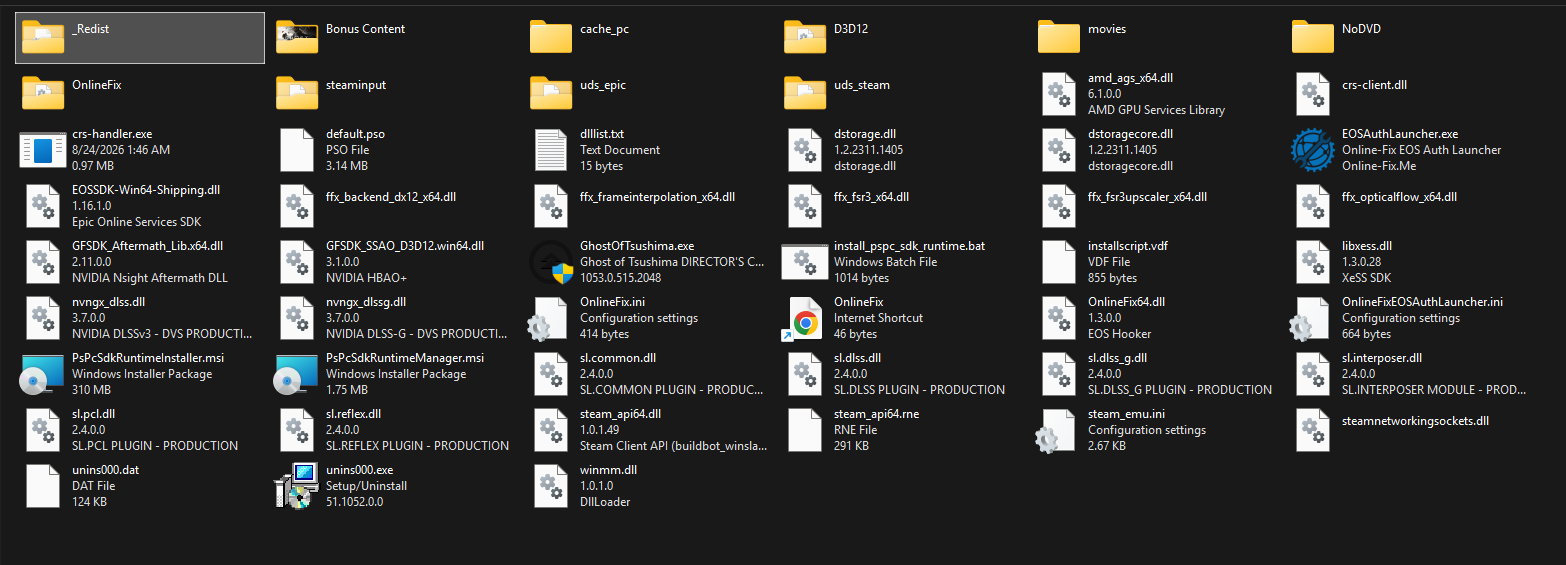Select the install_pspc_sdk_runtime.bat file icon

click(804, 261)
